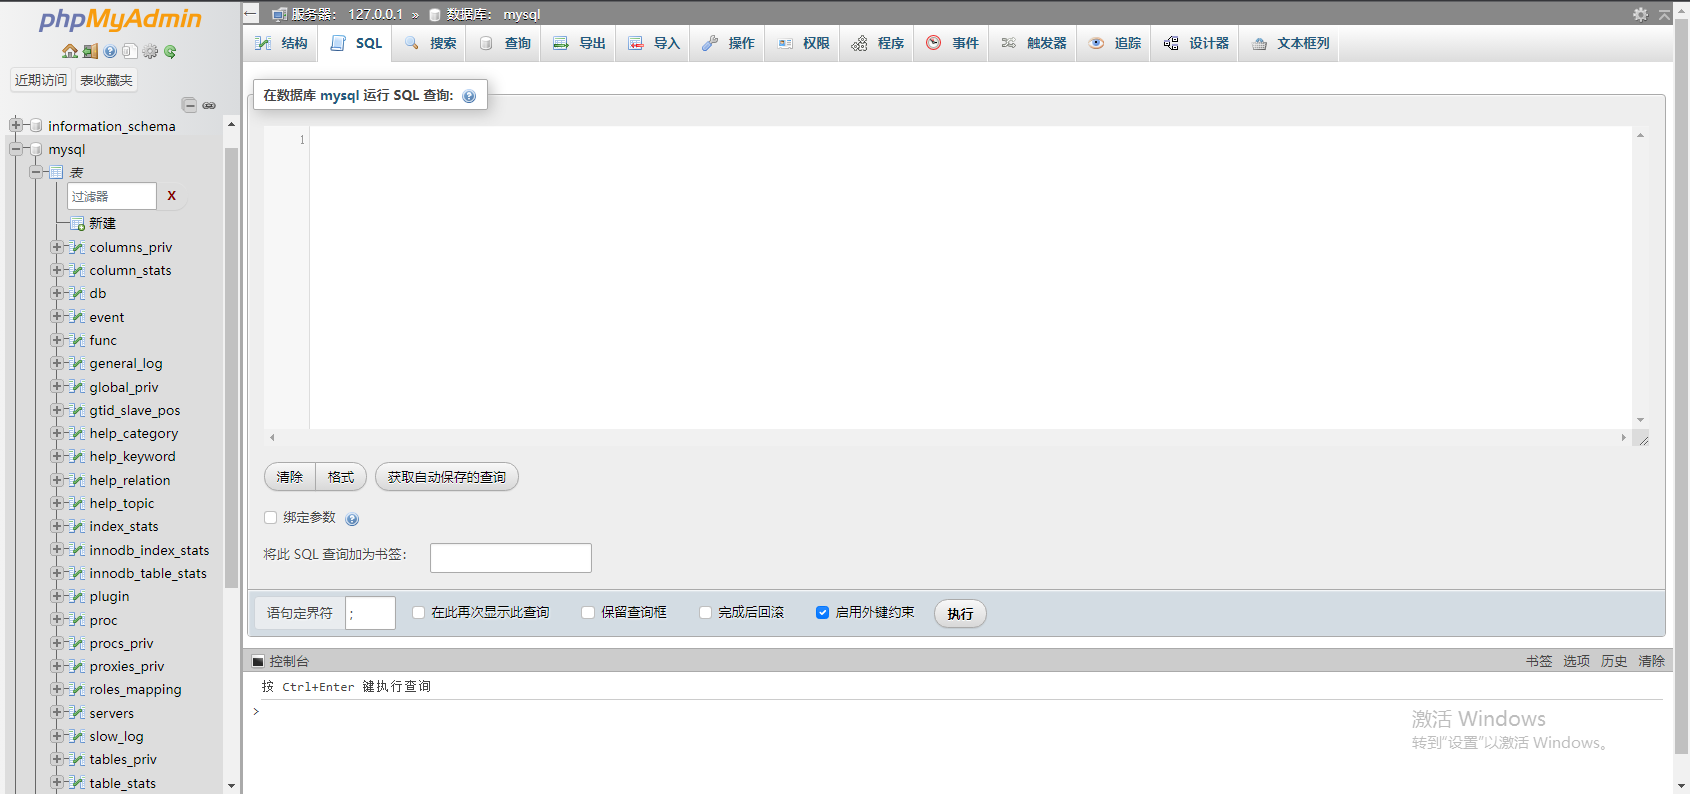The image size is (1690, 794).
Task: Open the MySQL documentation page icon
Action: [x=130, y=51]
